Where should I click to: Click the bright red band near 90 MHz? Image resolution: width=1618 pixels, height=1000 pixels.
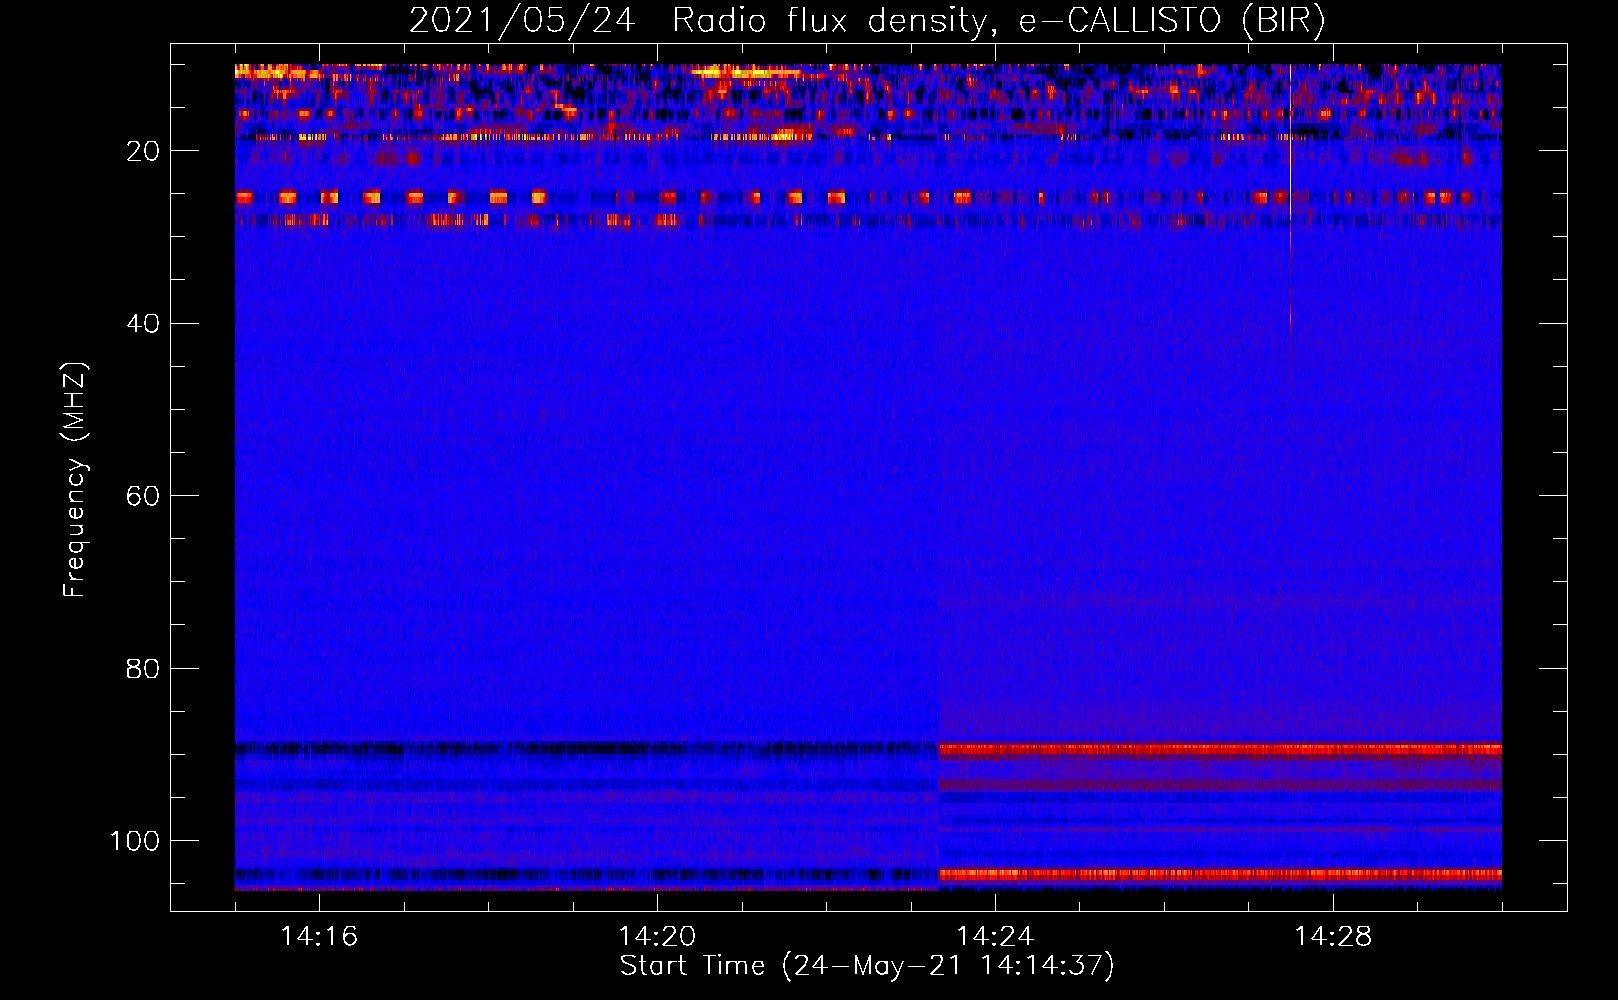[1220, 749]
